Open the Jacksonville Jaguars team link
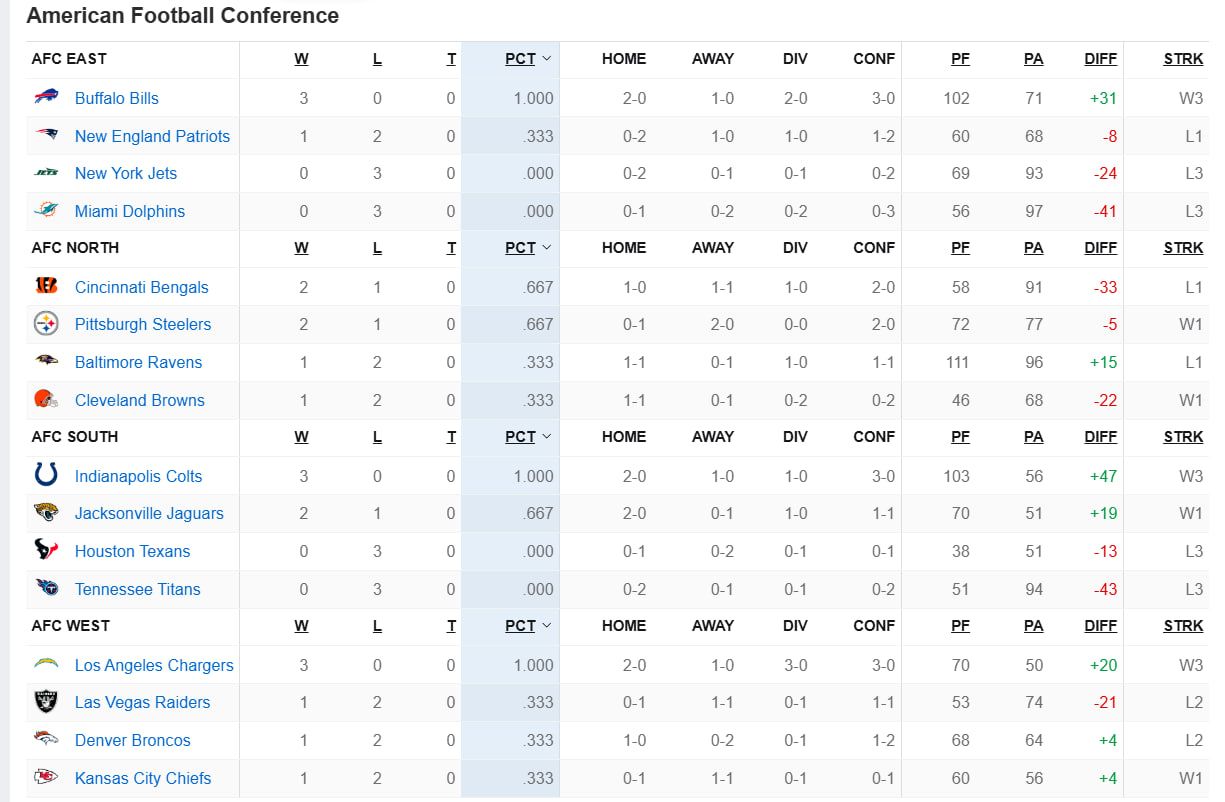 pos(149,513)
